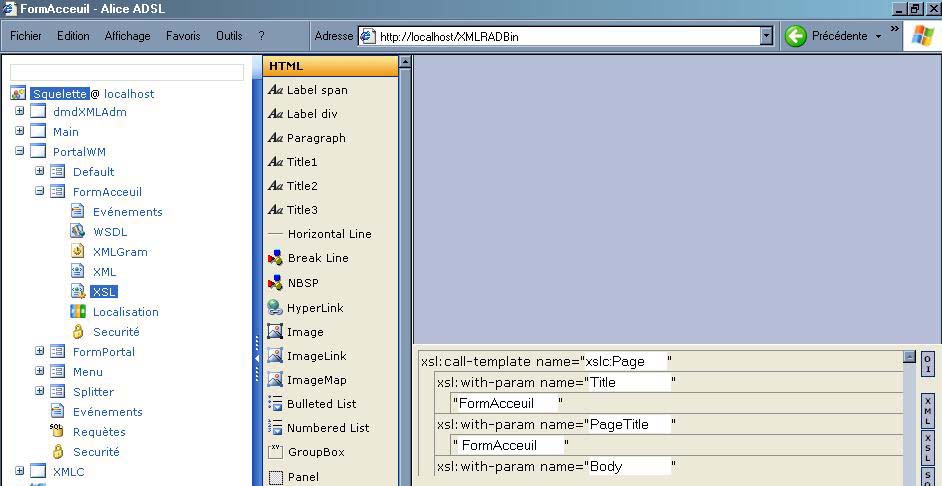The width and height of the screenshot is (942, 486).
Task: Click the GroupBox palette icon
Action: (276, 452)
